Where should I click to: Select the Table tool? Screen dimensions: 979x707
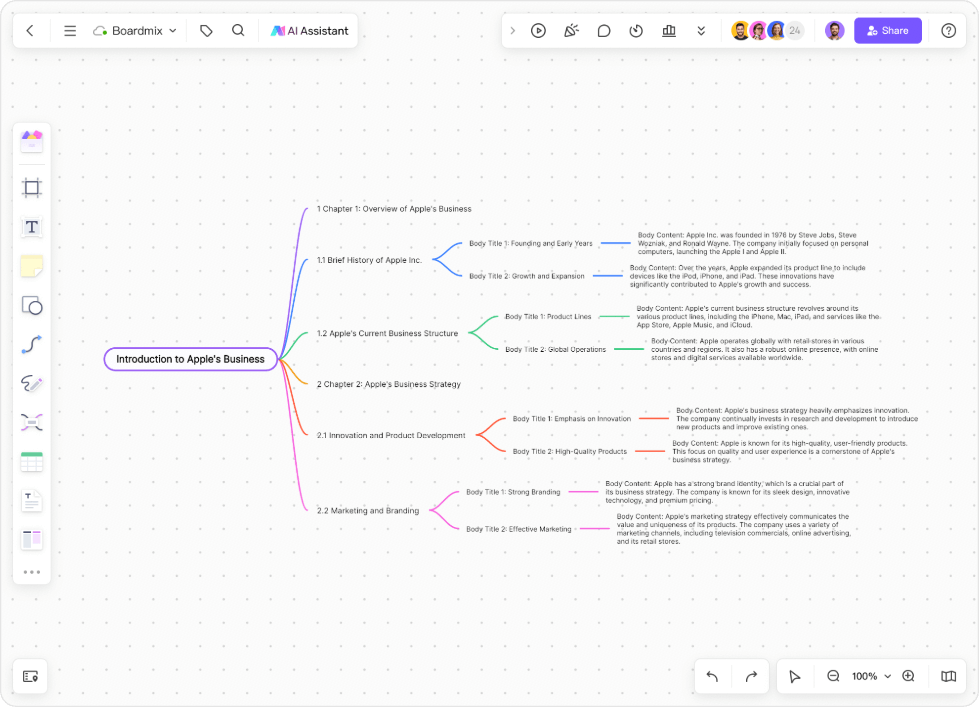coord(32,462)
